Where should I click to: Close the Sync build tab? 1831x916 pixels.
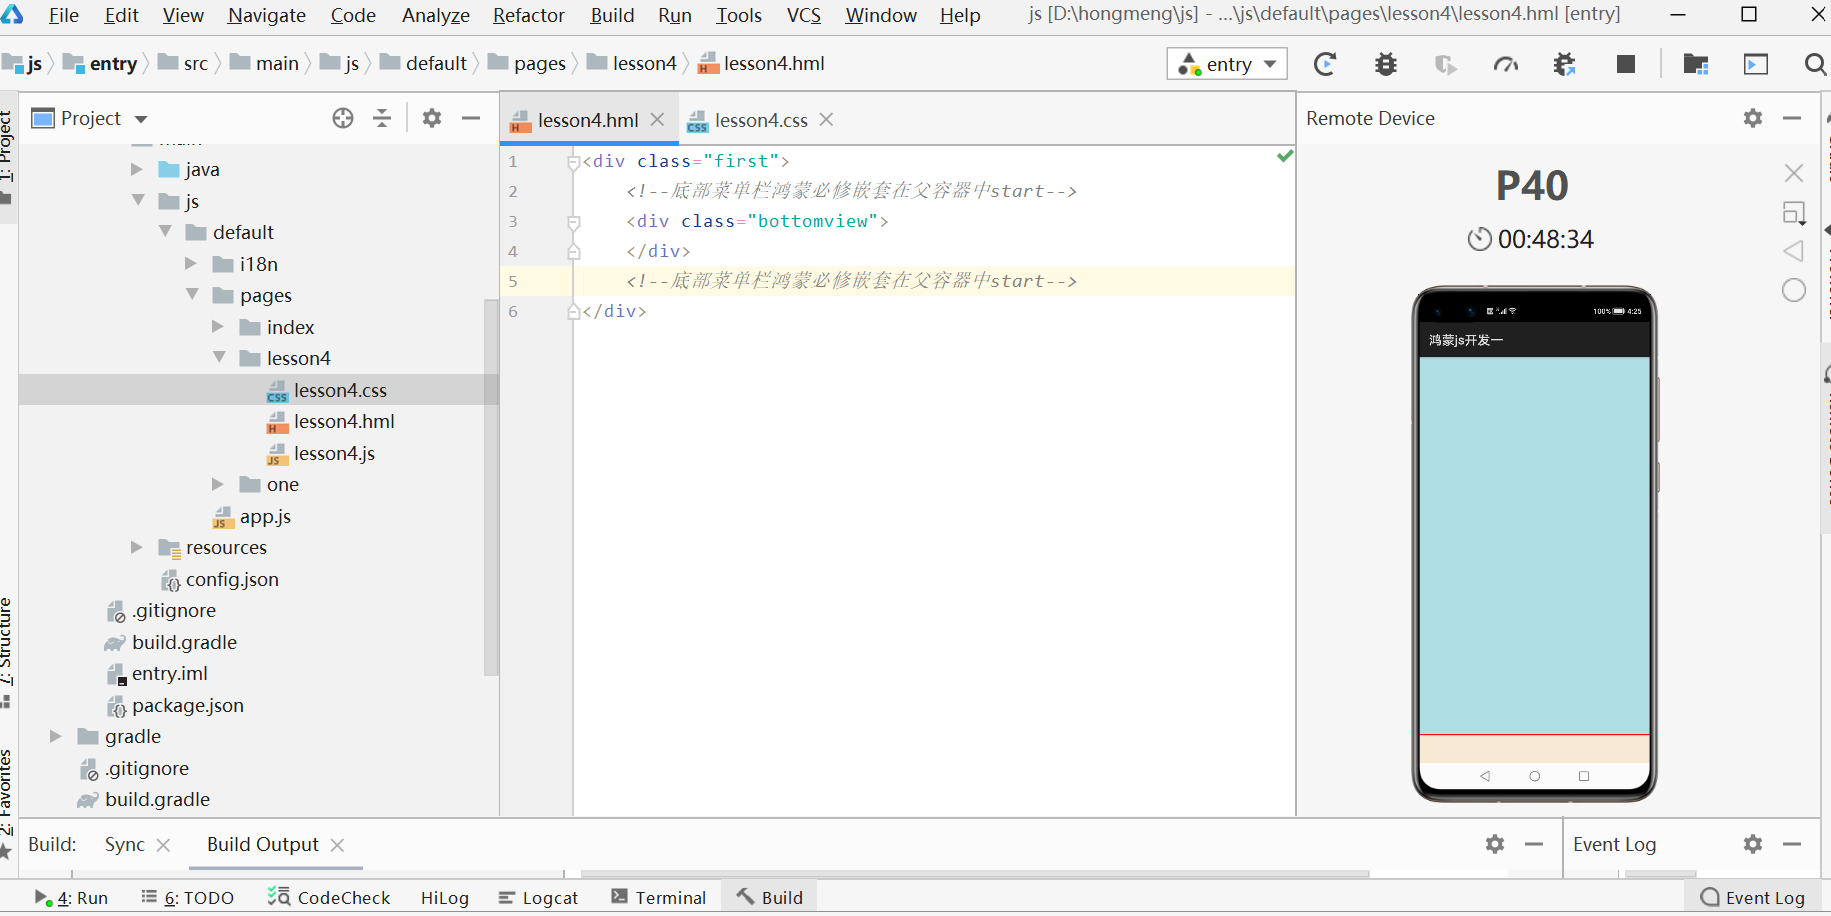tap(163, 845)
